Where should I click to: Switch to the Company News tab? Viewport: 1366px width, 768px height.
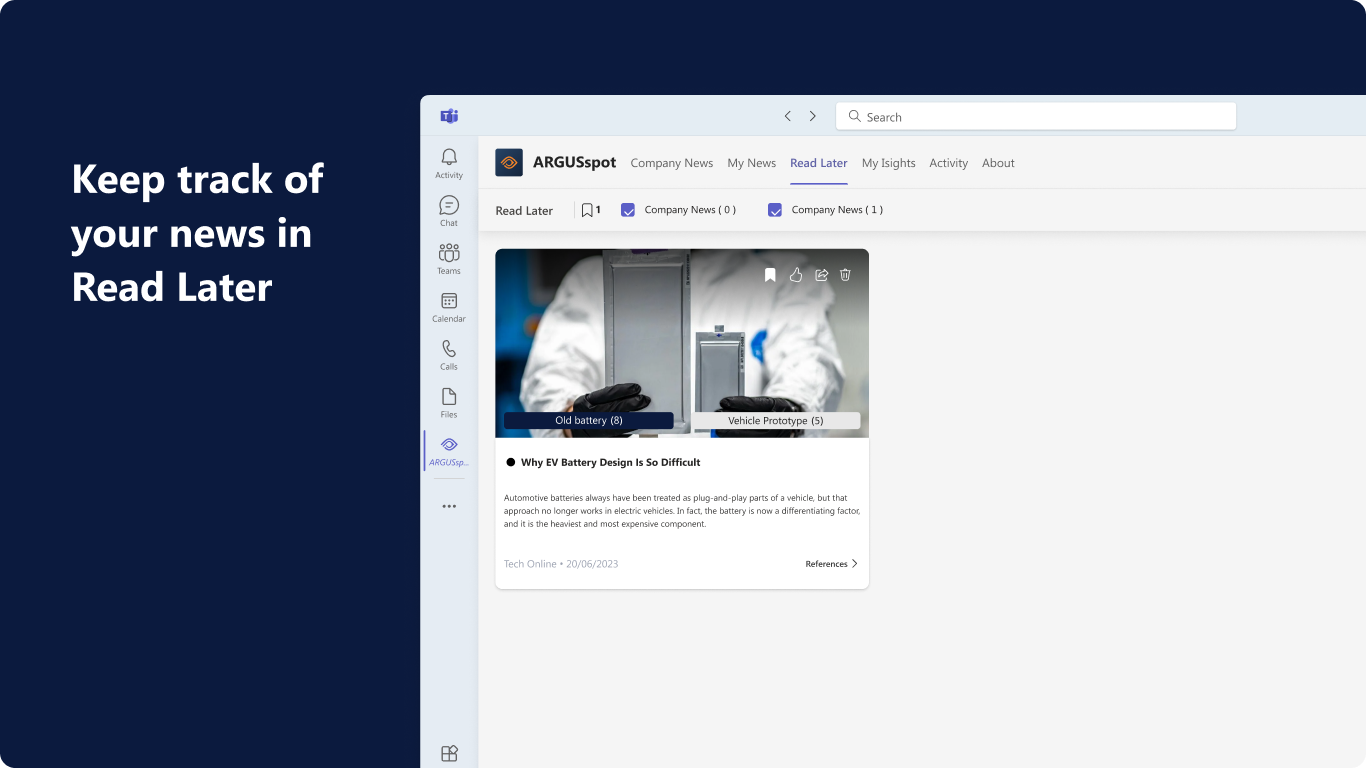click(672, 163)
